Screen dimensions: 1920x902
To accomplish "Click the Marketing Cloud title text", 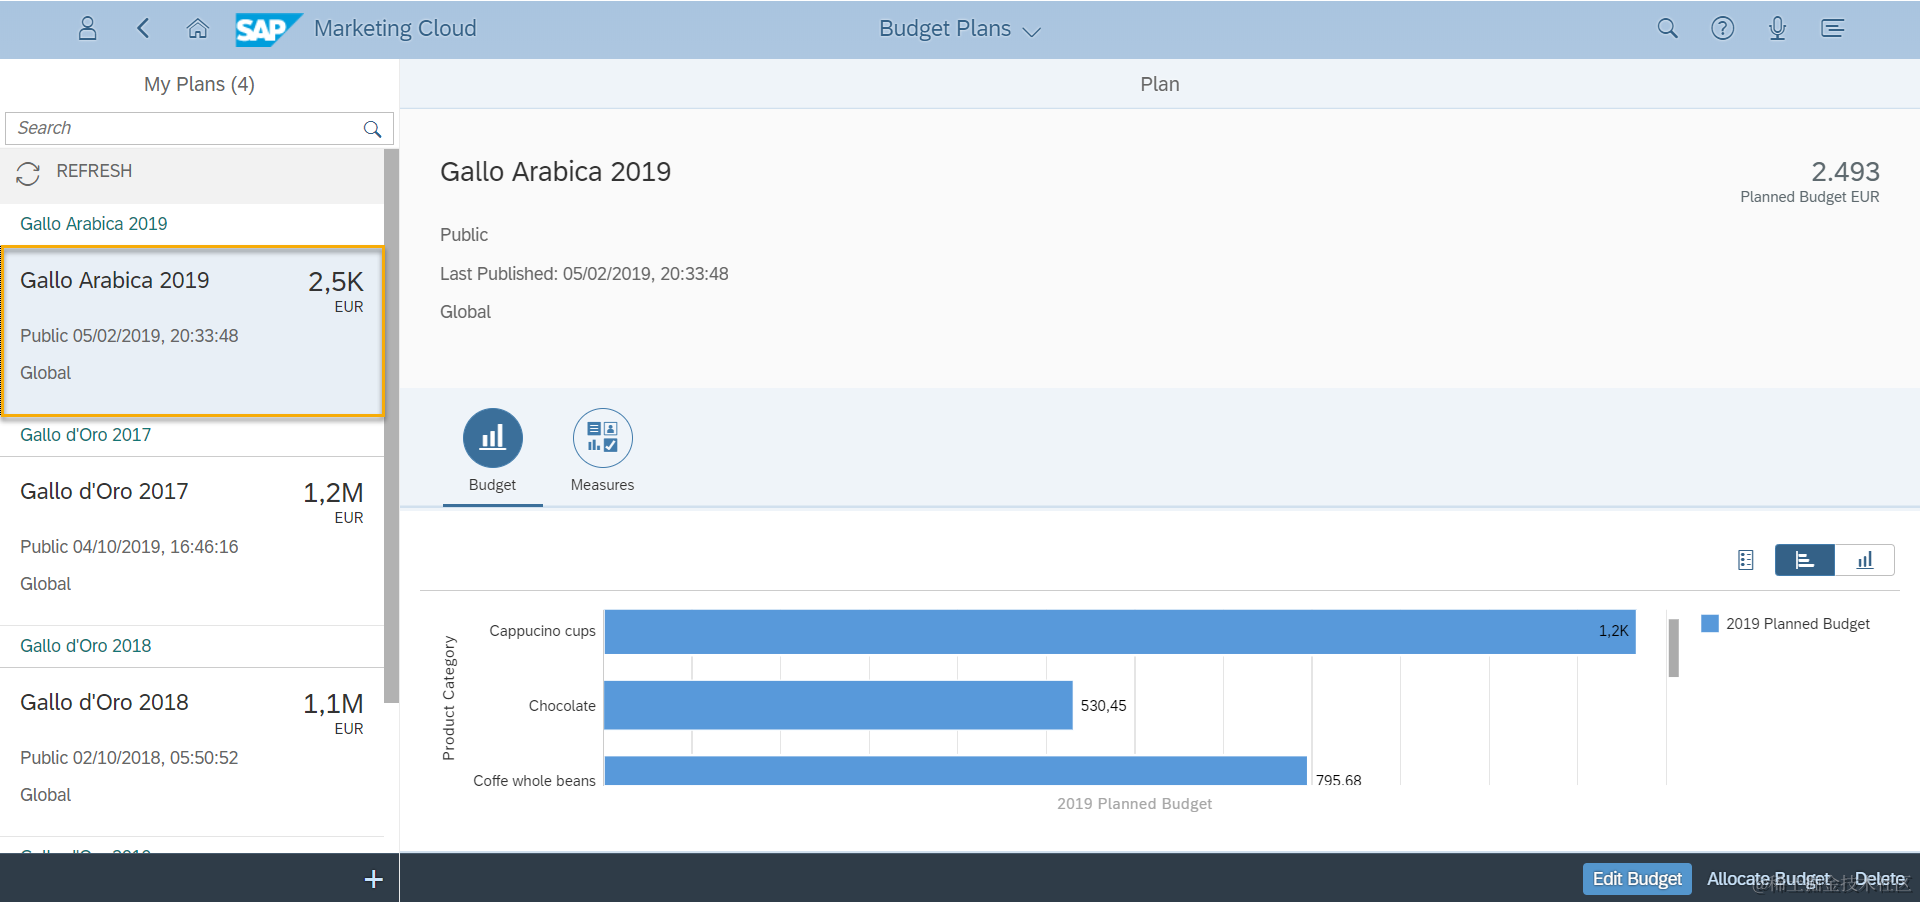I will point(395,28).
